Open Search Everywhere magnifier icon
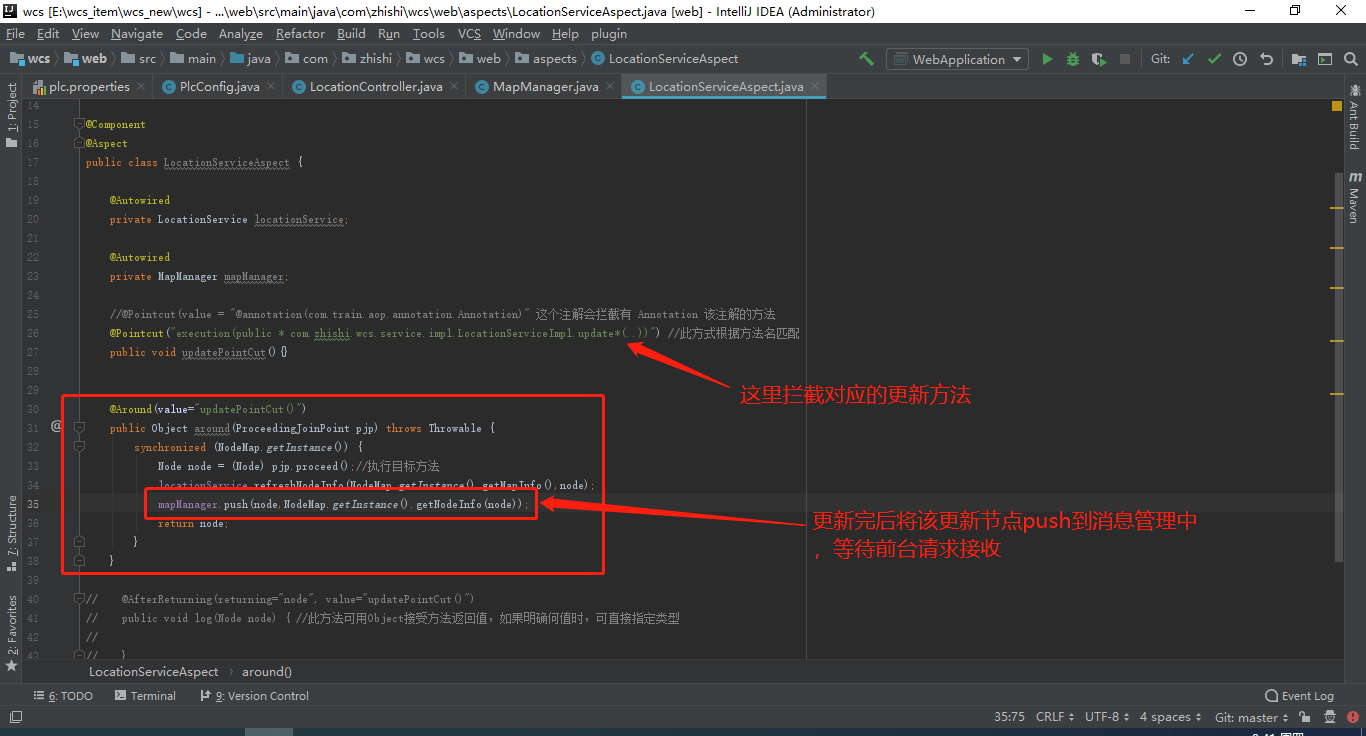Screen dimensions: 1366x736 (1351, 59)
